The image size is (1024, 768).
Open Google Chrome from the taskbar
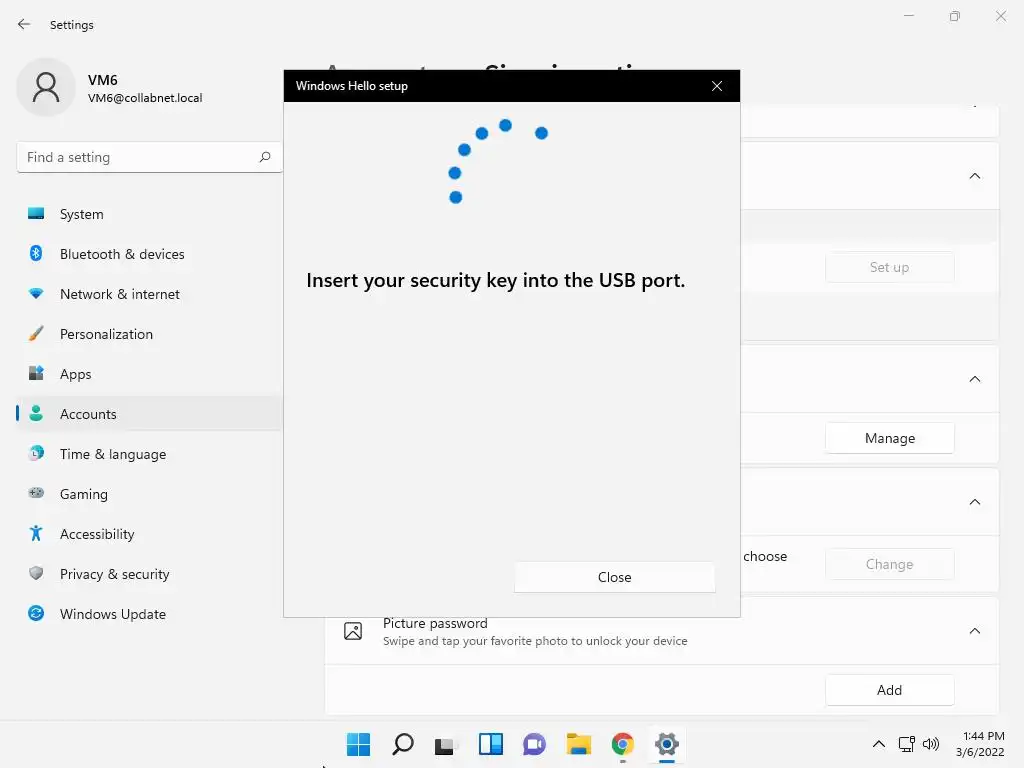(622, 744)
